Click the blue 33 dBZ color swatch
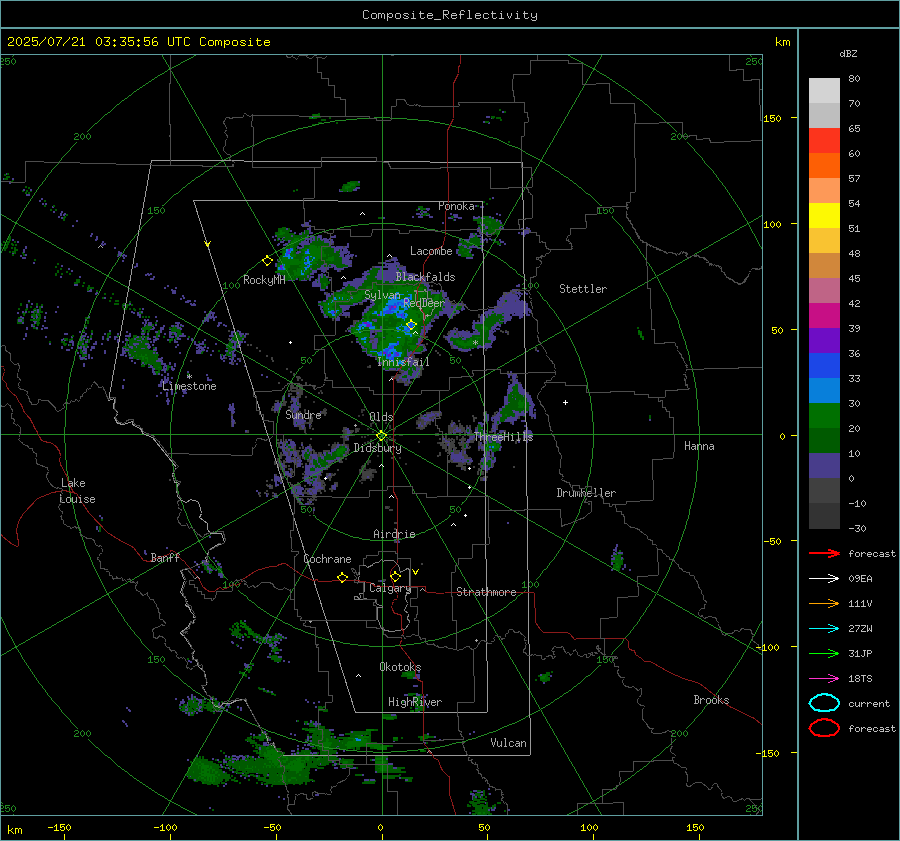 tap(824, 366)
